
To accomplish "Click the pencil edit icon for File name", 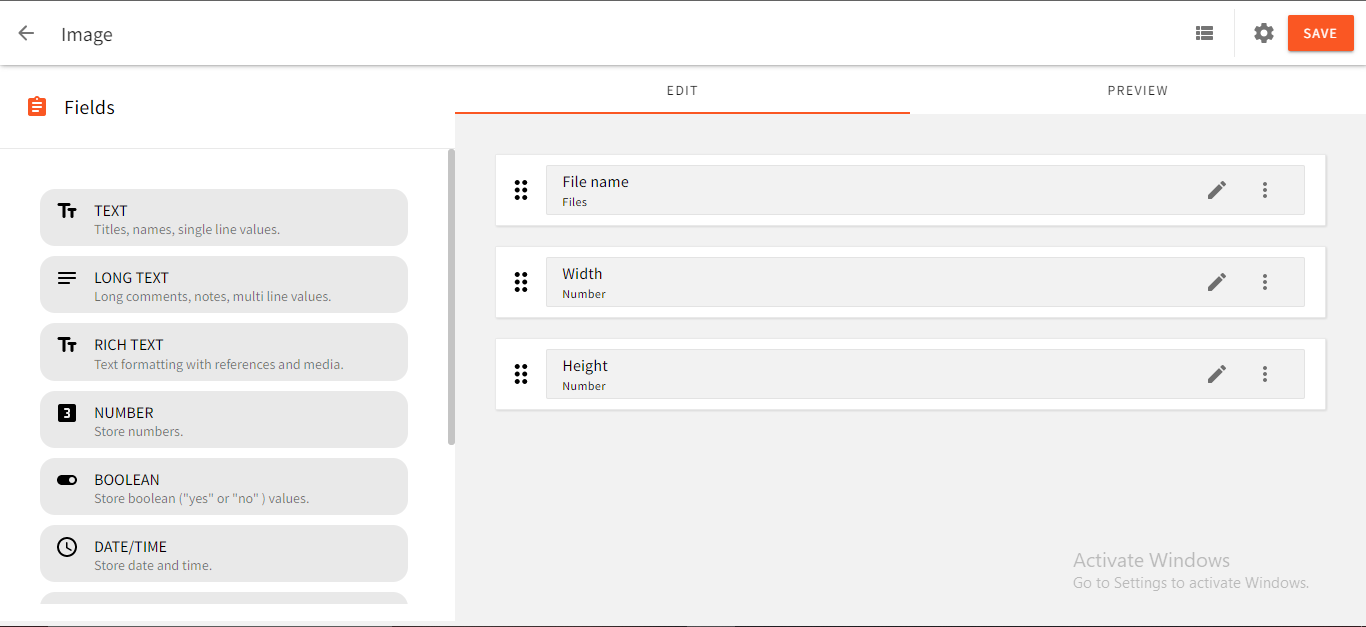I will (1216, 190).
